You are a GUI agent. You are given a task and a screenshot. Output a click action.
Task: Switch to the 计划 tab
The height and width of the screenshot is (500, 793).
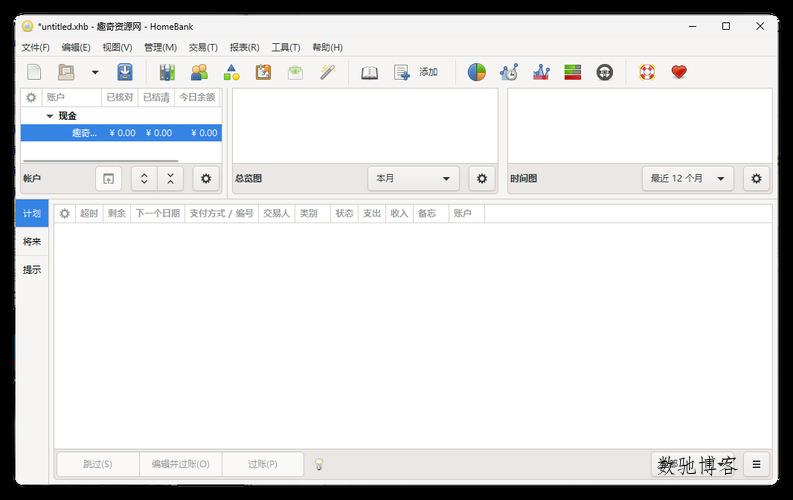pos(32,213)
